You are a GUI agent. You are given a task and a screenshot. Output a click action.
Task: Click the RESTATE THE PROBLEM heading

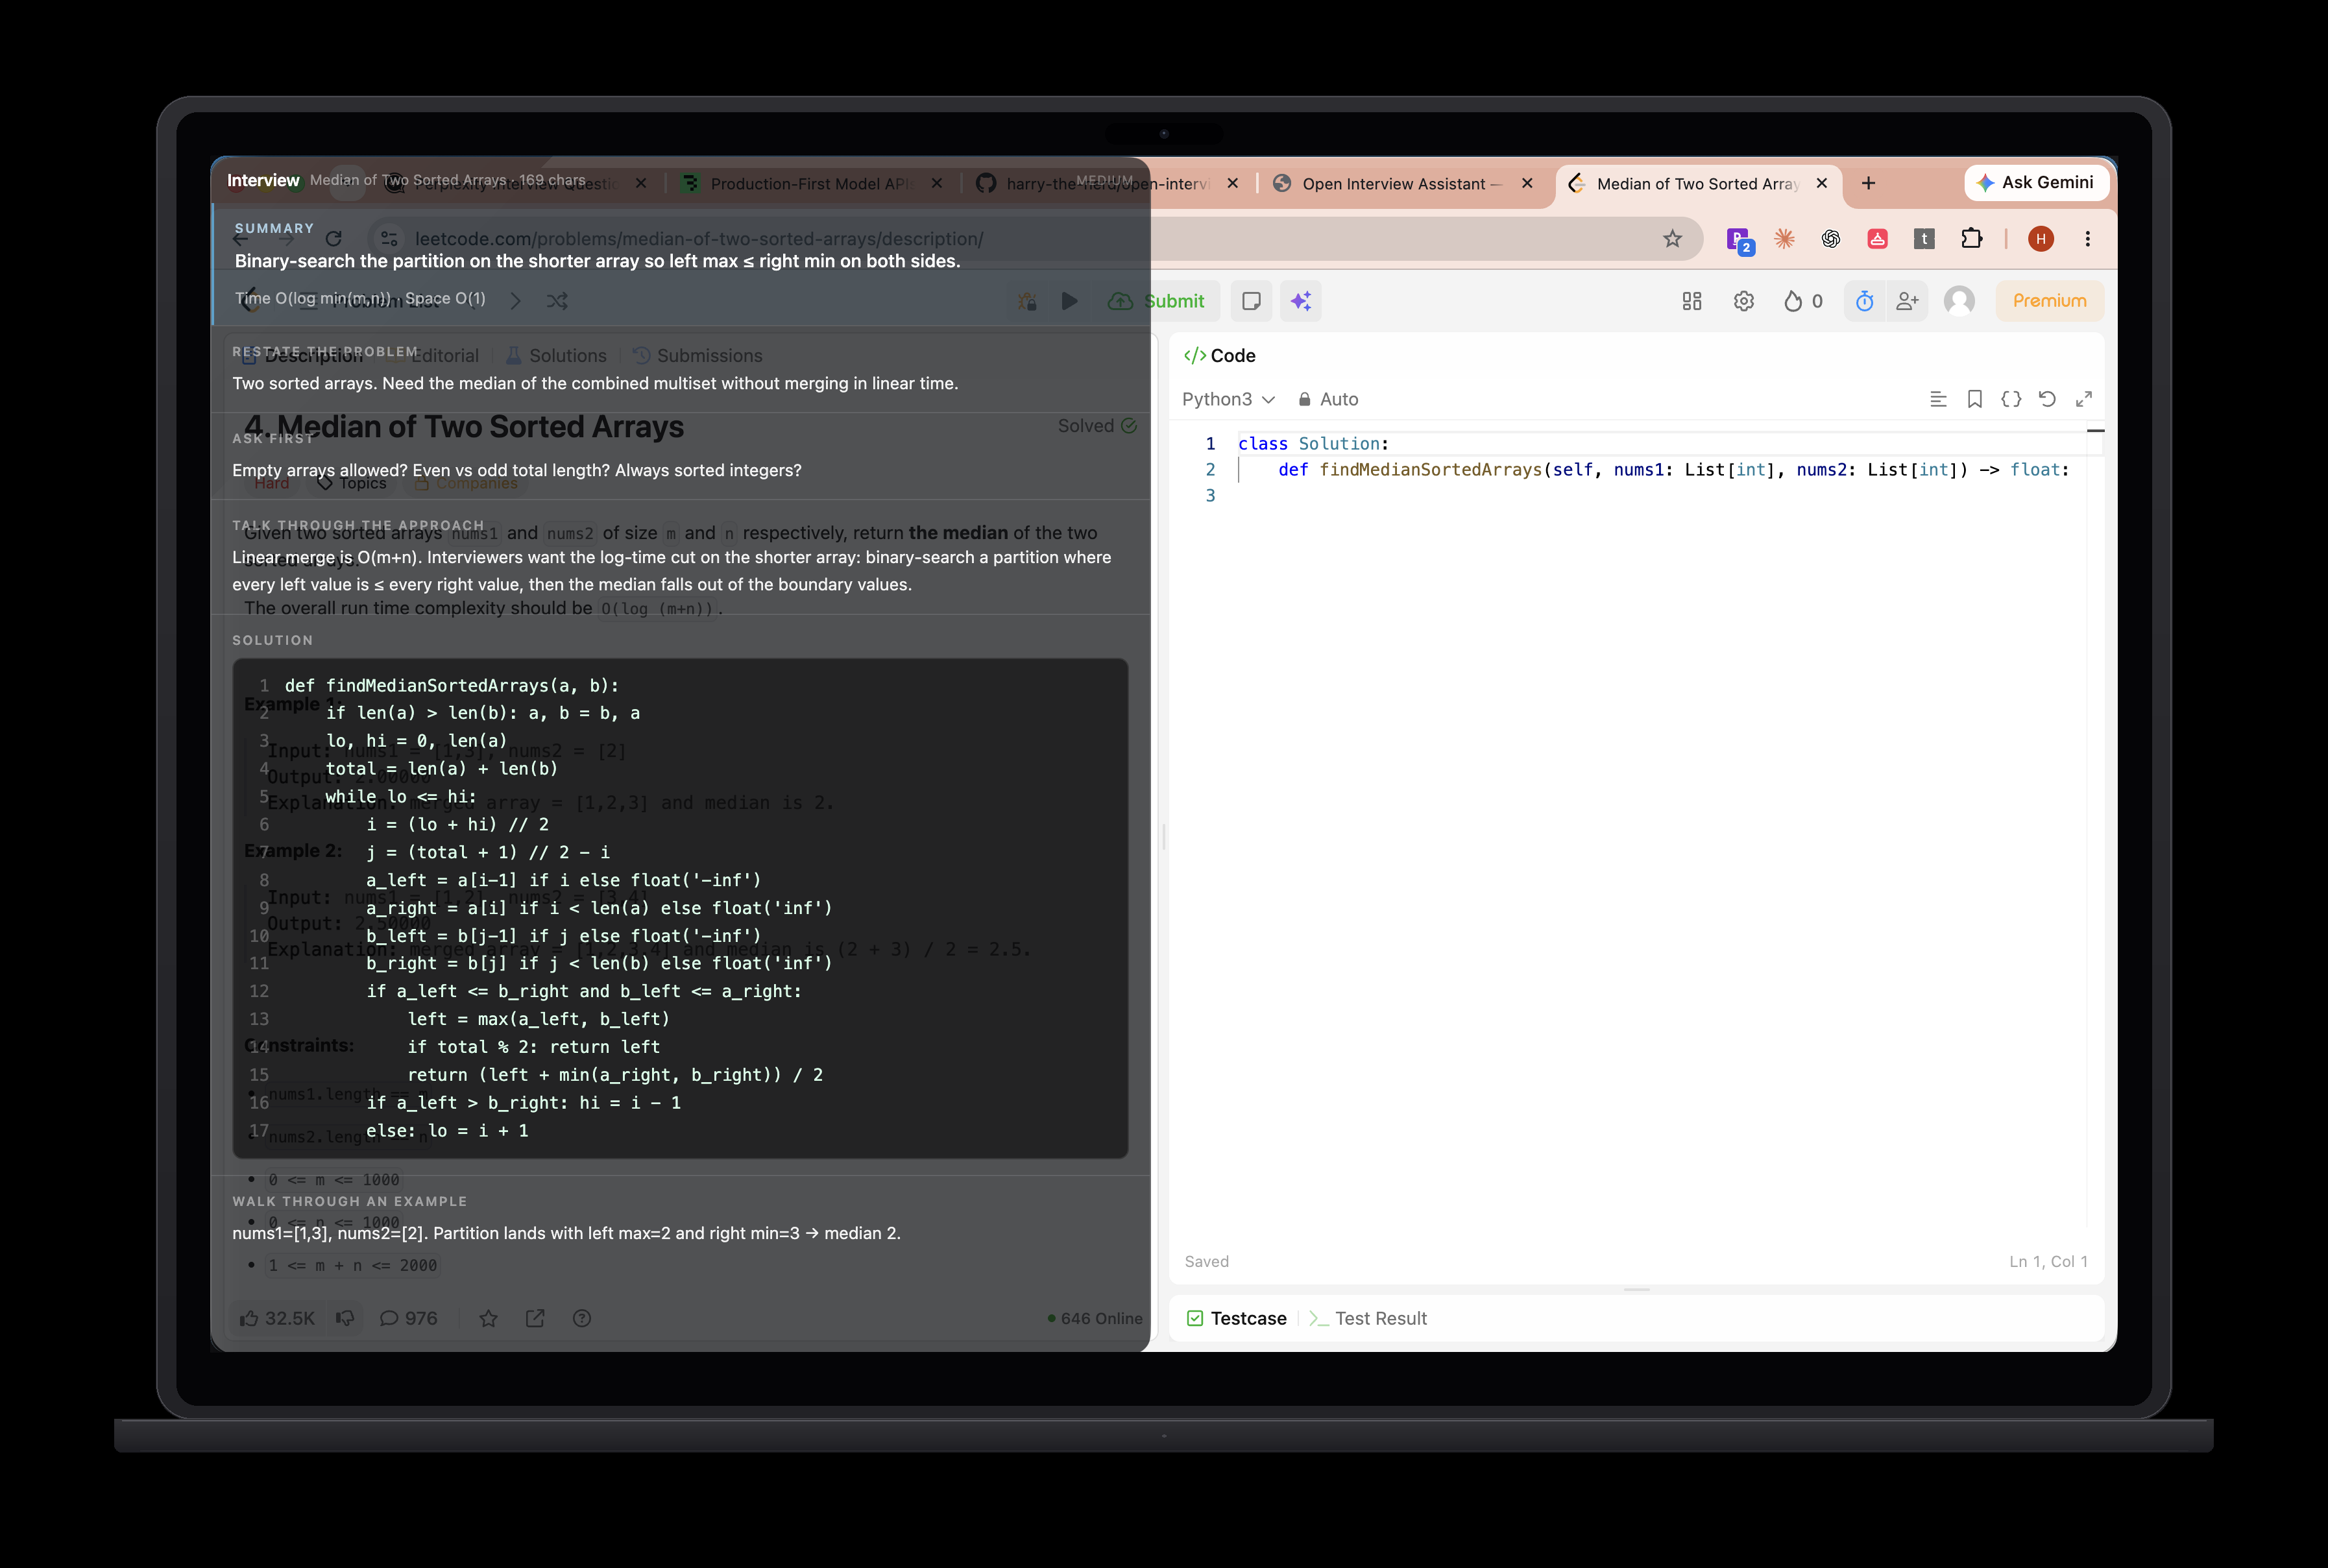[x=325, y=351]
